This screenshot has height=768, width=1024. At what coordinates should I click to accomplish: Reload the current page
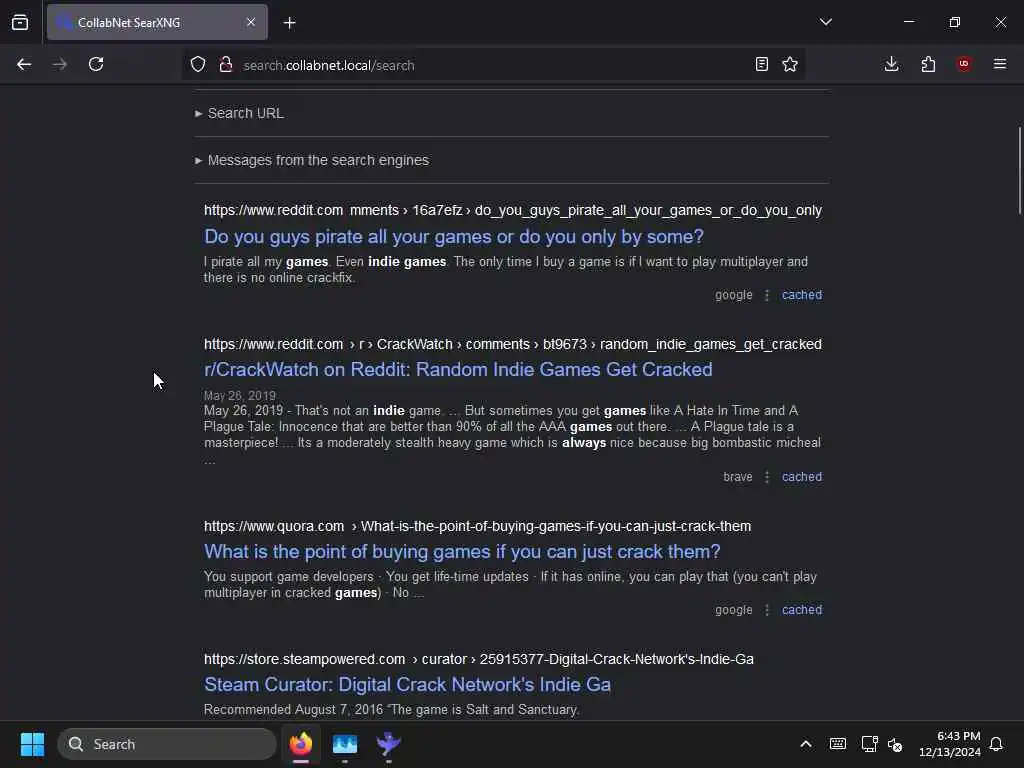(x=96, y=64)
